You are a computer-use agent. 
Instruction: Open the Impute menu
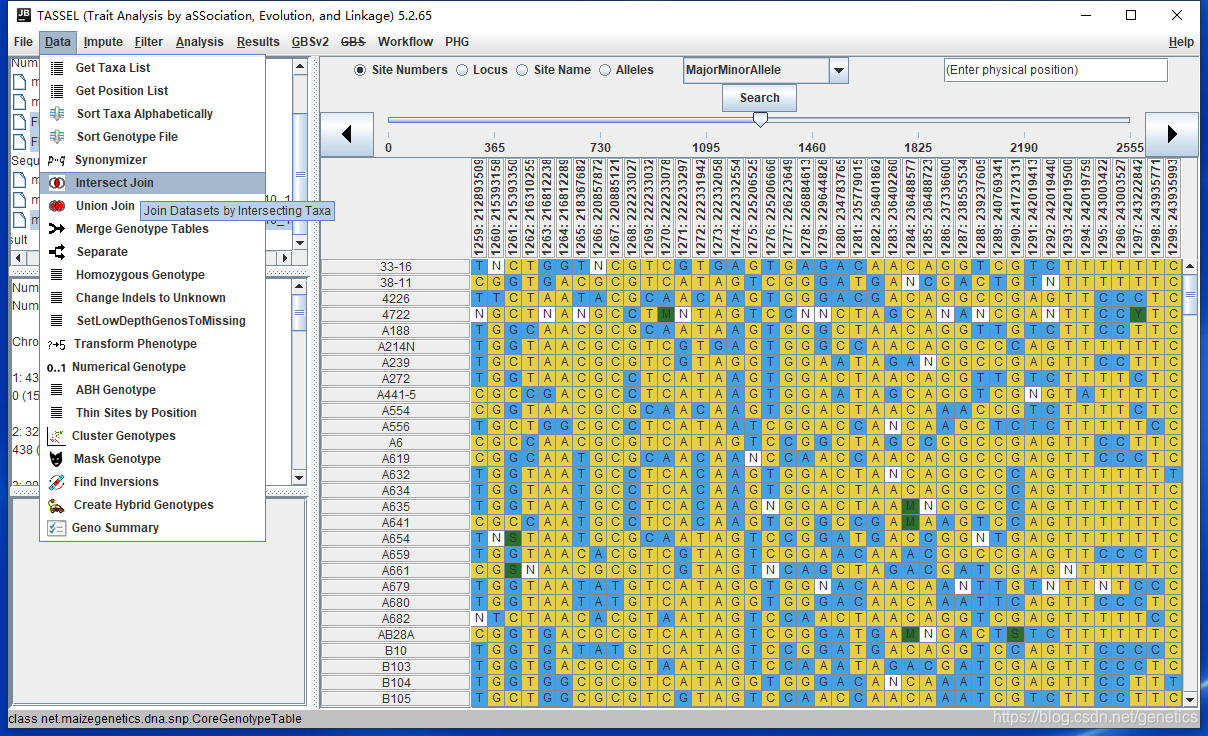click(103, 42)
